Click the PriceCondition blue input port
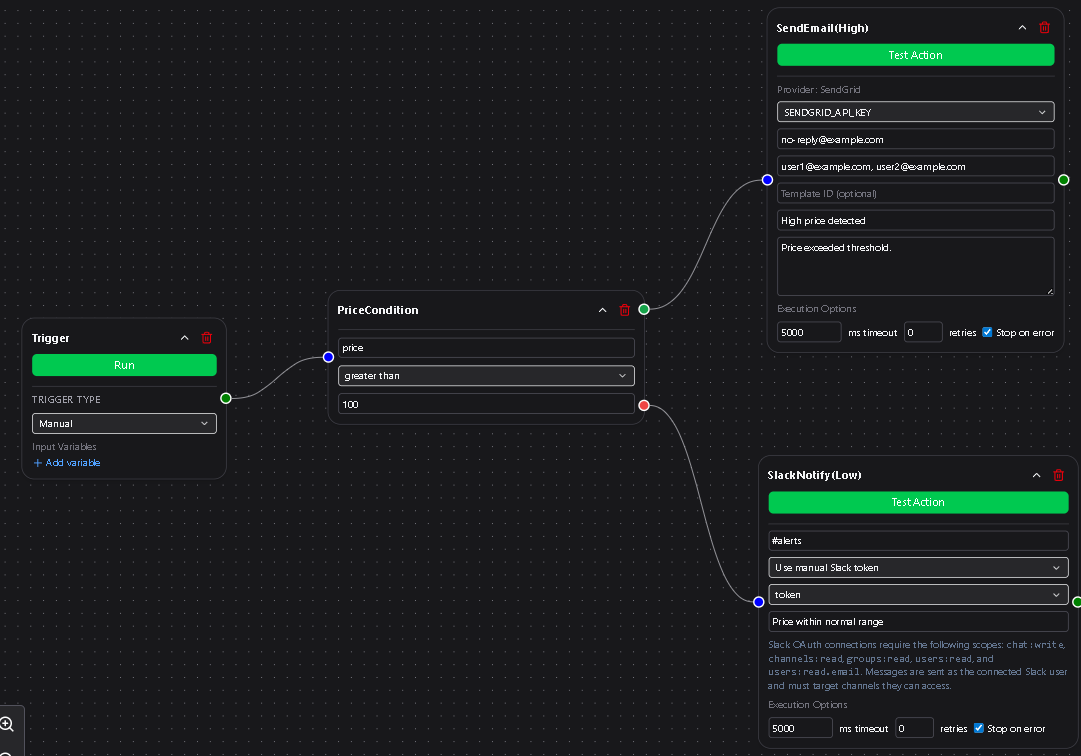 [328, 357]
